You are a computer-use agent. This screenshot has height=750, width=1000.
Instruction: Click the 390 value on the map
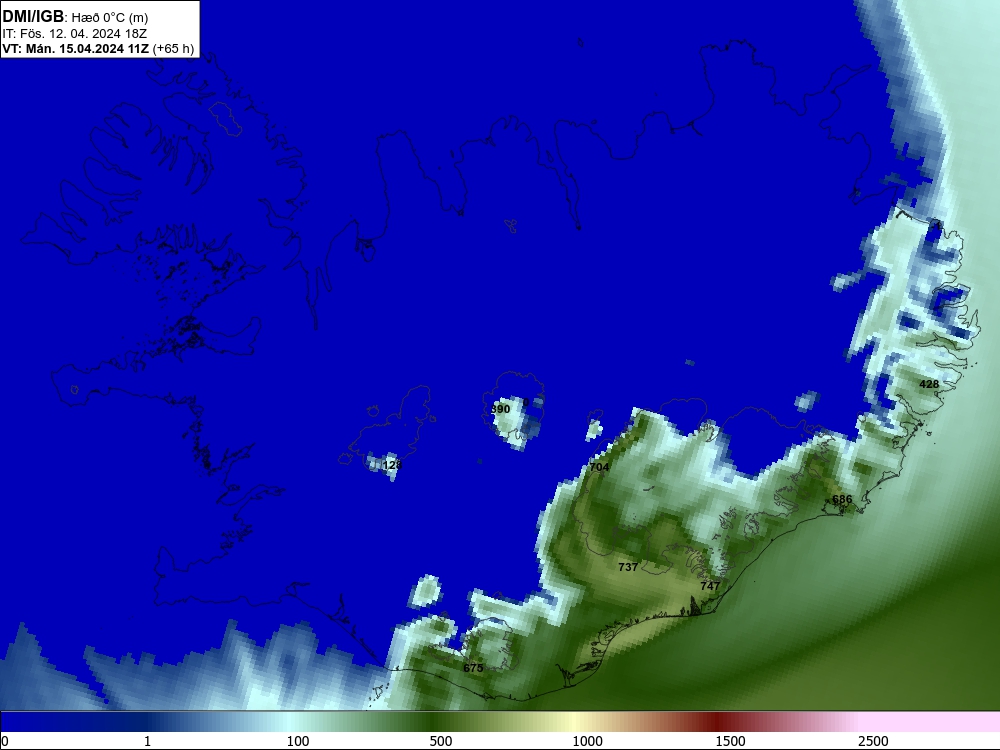coord(501,409)
